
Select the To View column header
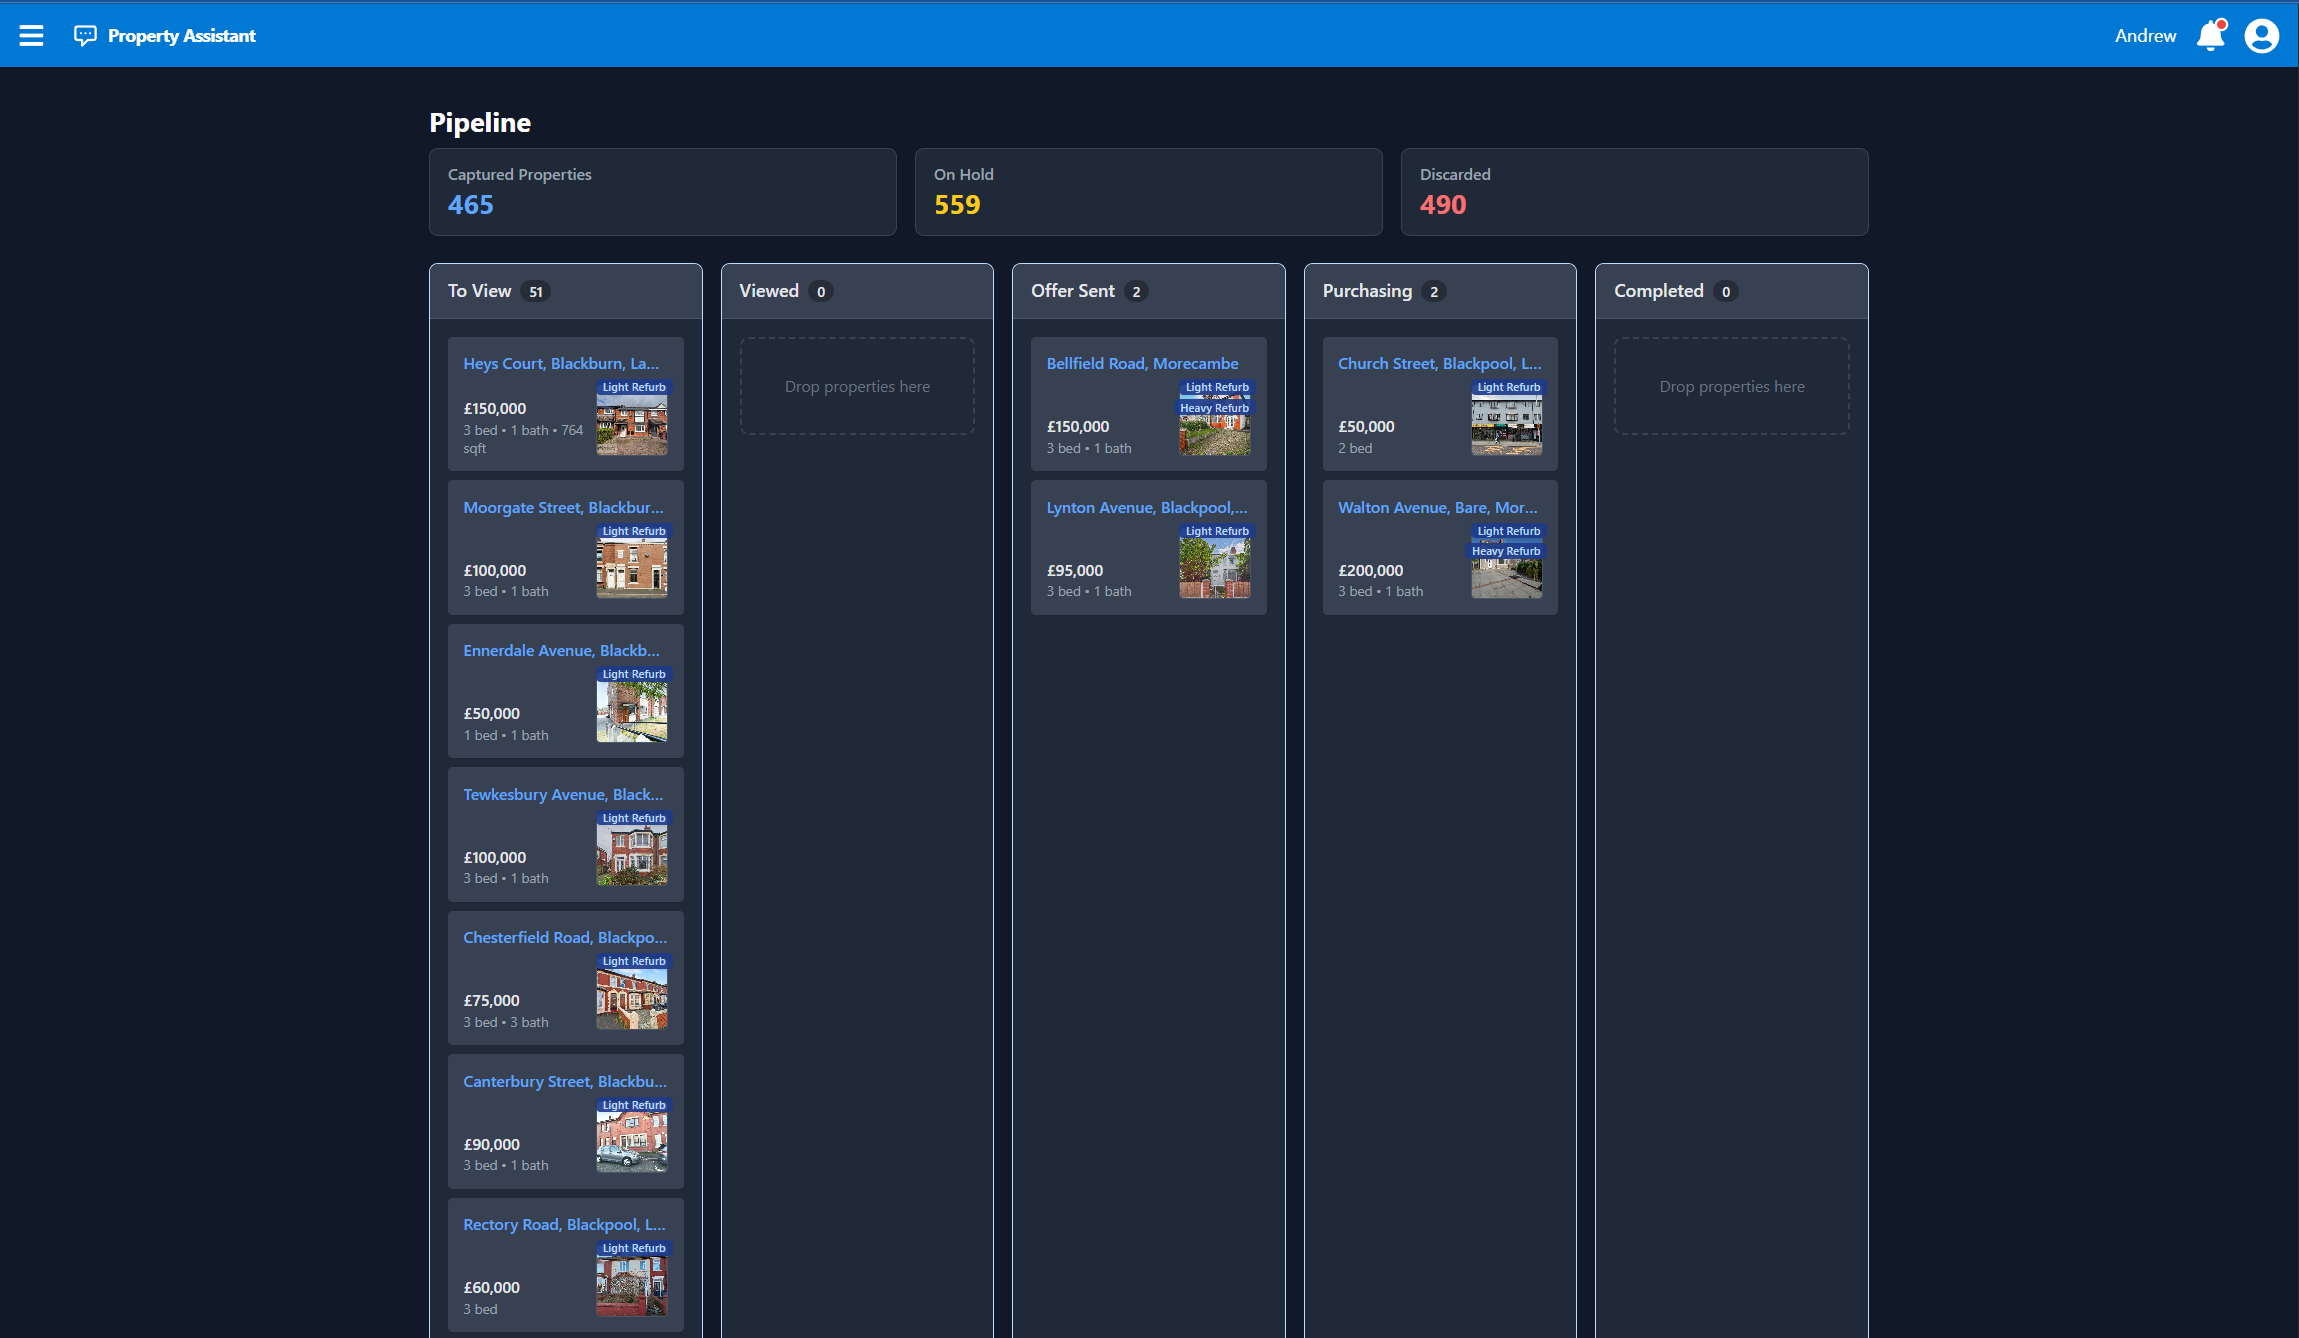point(480,291)
